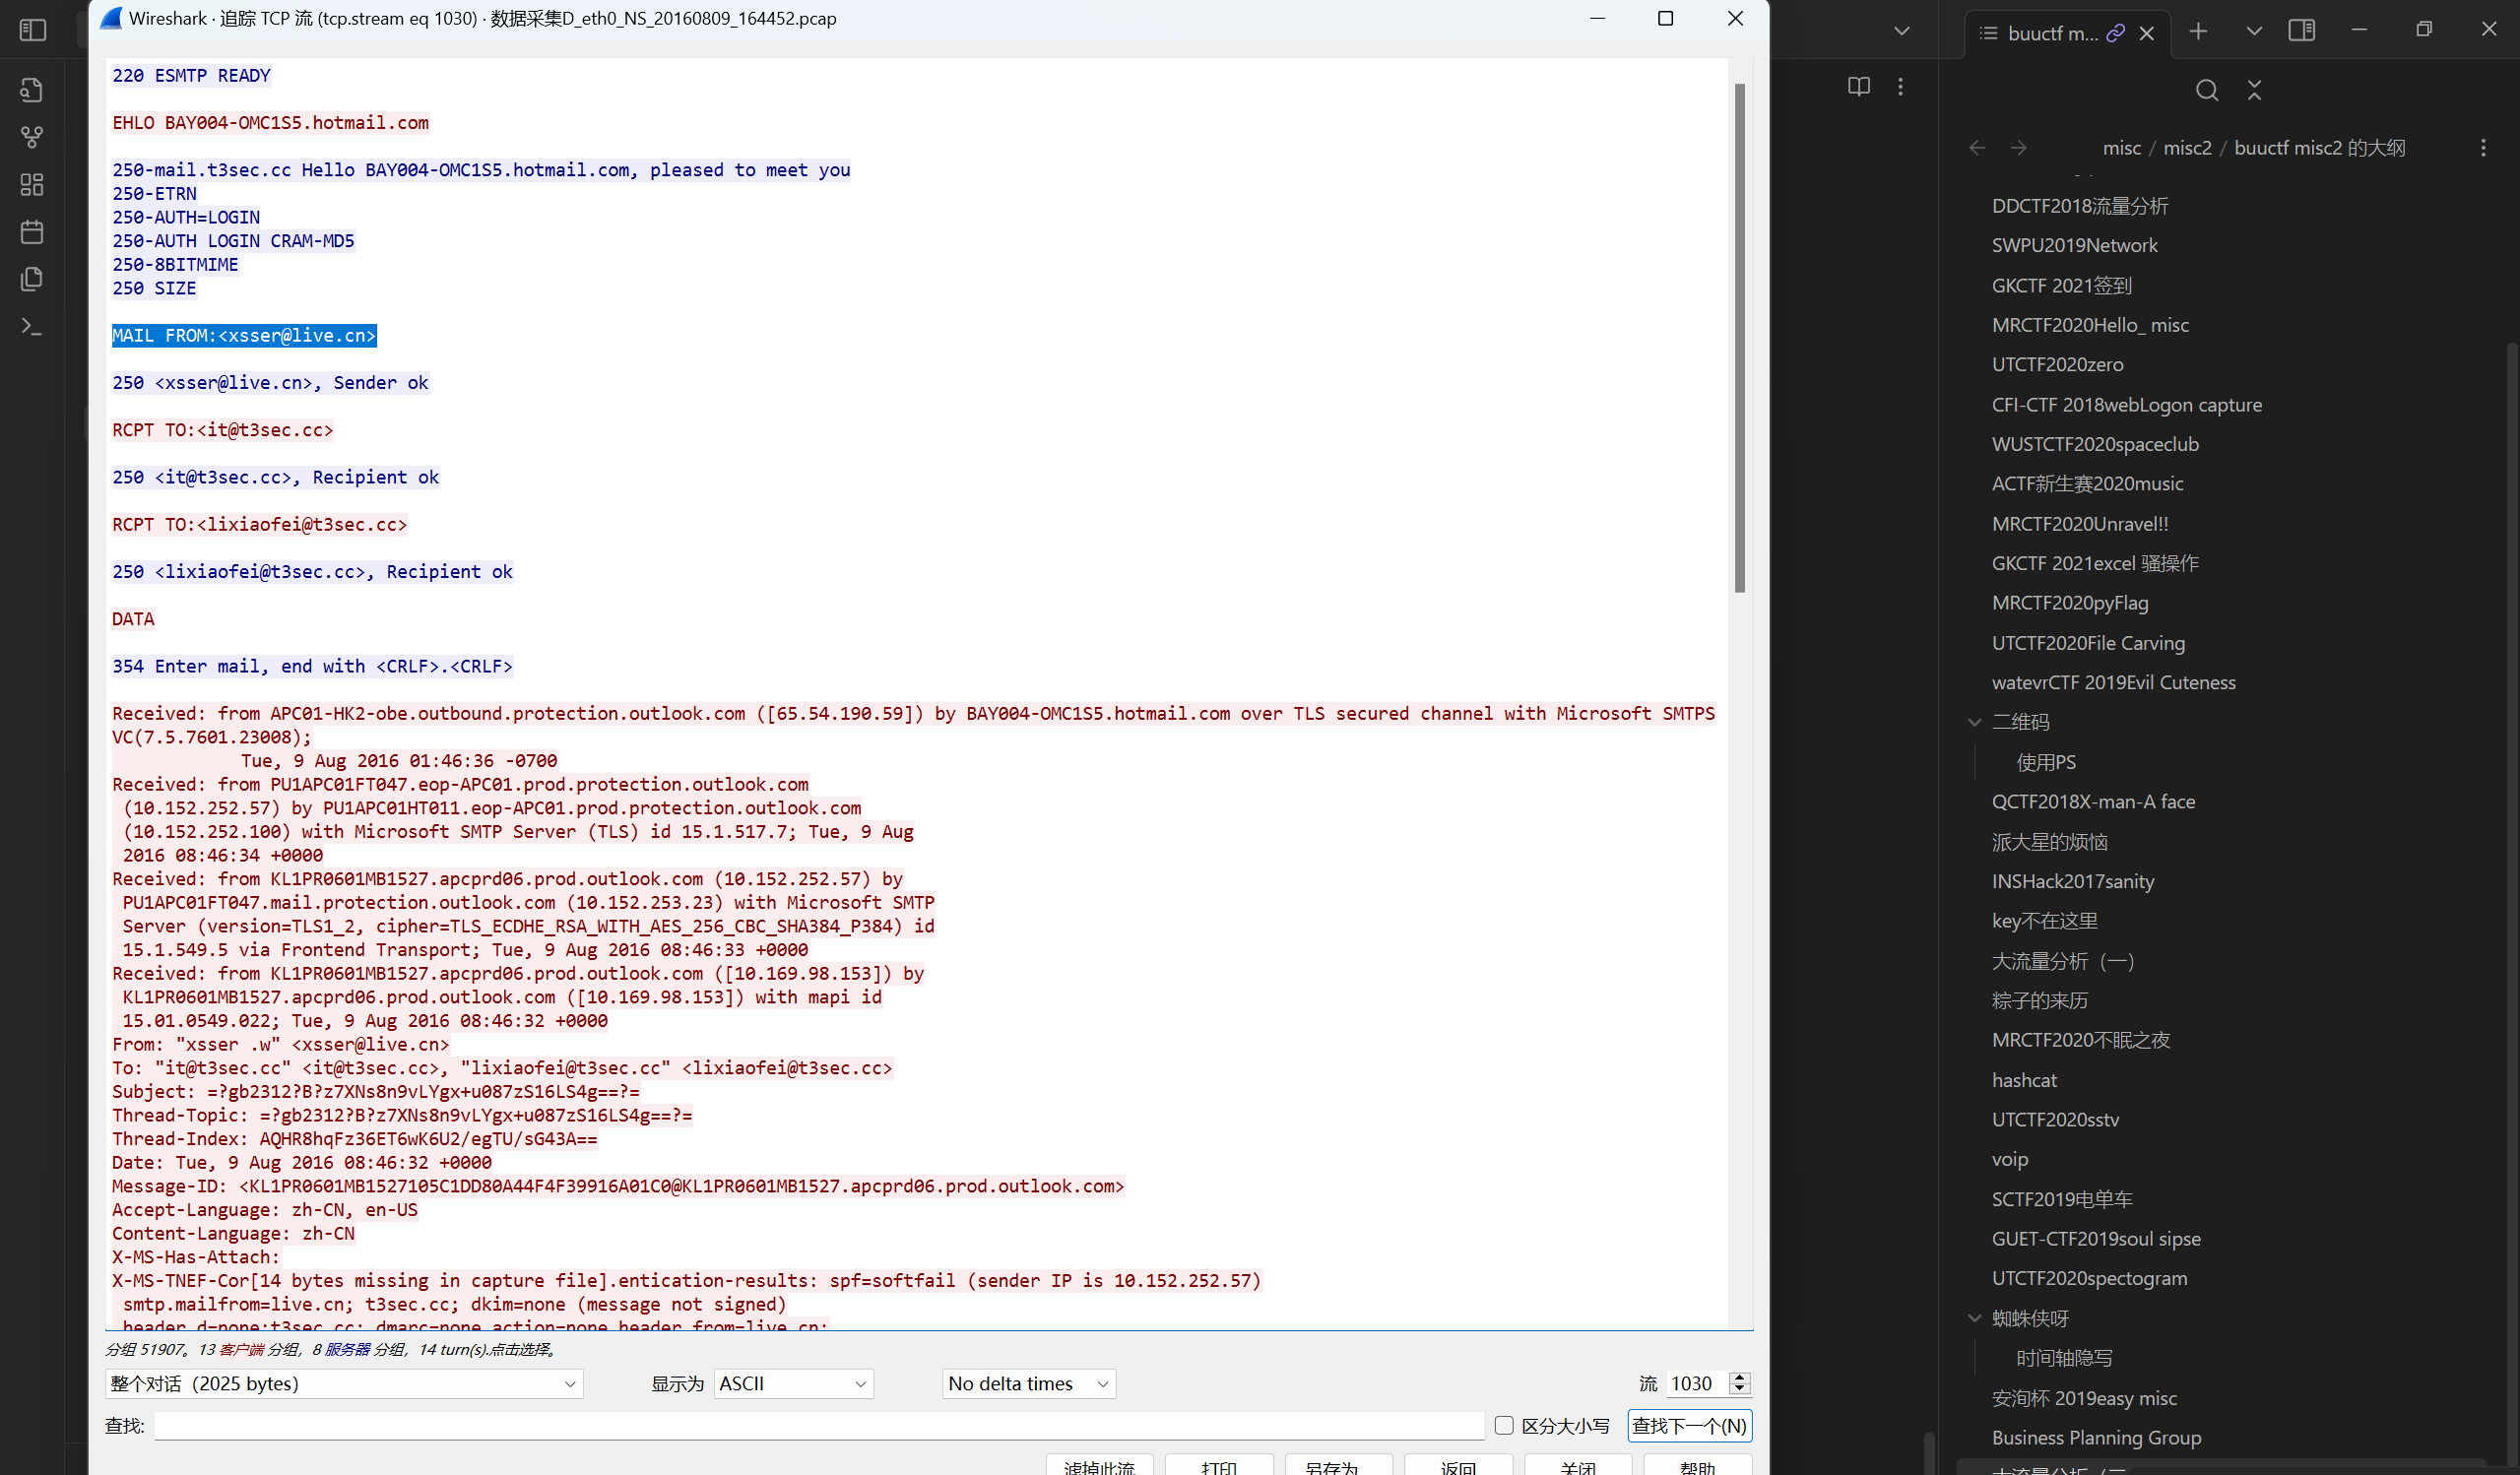
Task: Jump to MRCTF2020Hello_ misc outline heading
Action: (x=2090, y=325)
